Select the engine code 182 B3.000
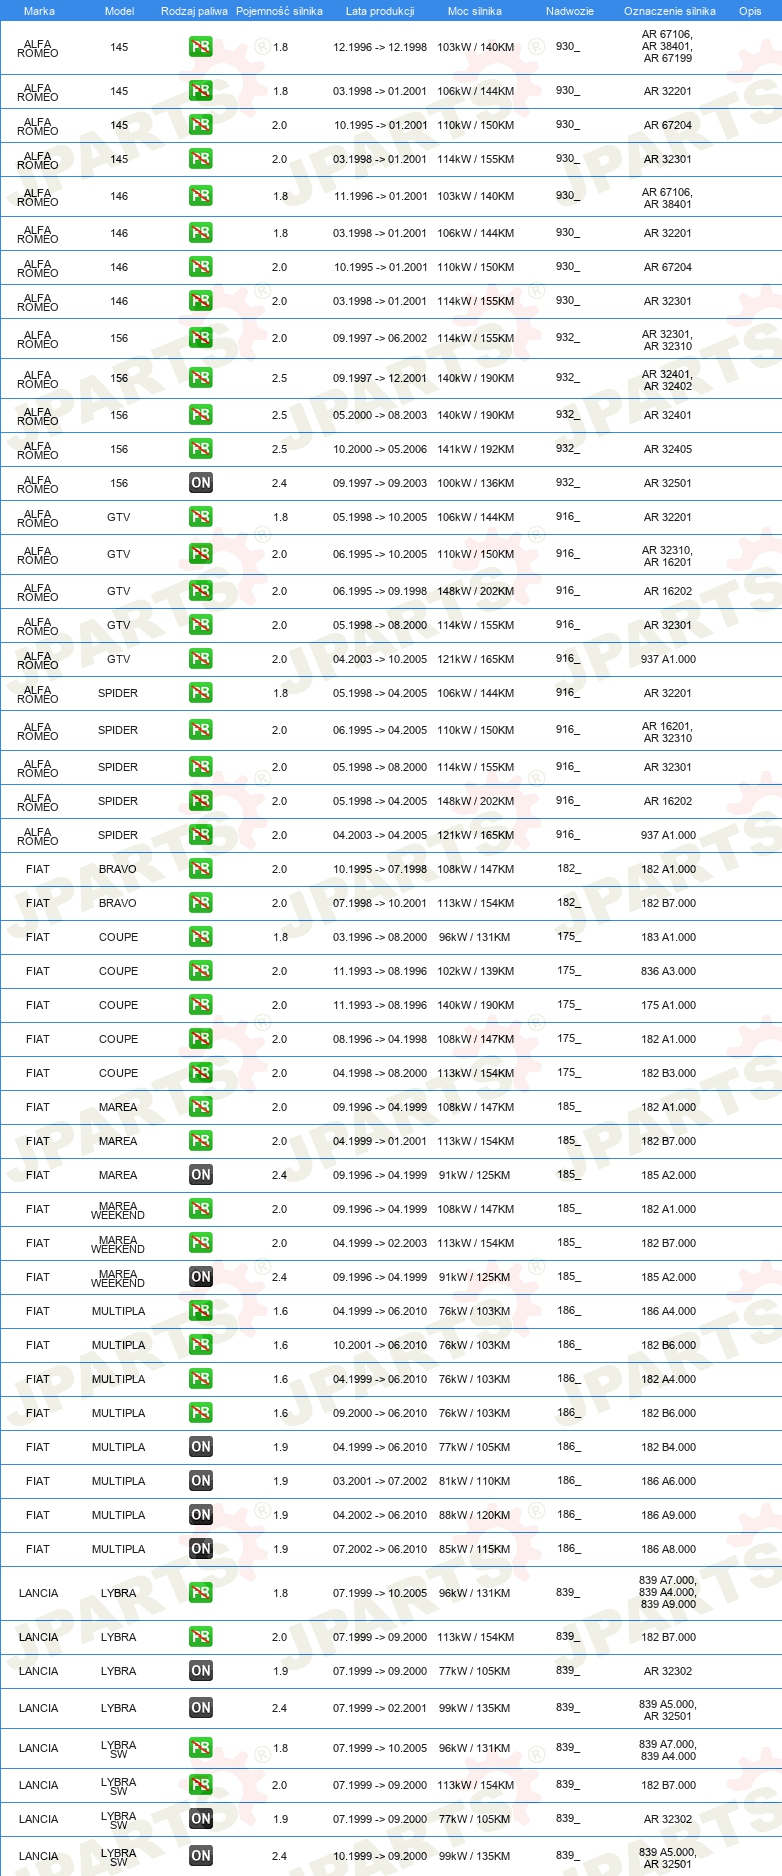Image resolution: width=782 pixels, height=1876 pixels. (669, 1073)
